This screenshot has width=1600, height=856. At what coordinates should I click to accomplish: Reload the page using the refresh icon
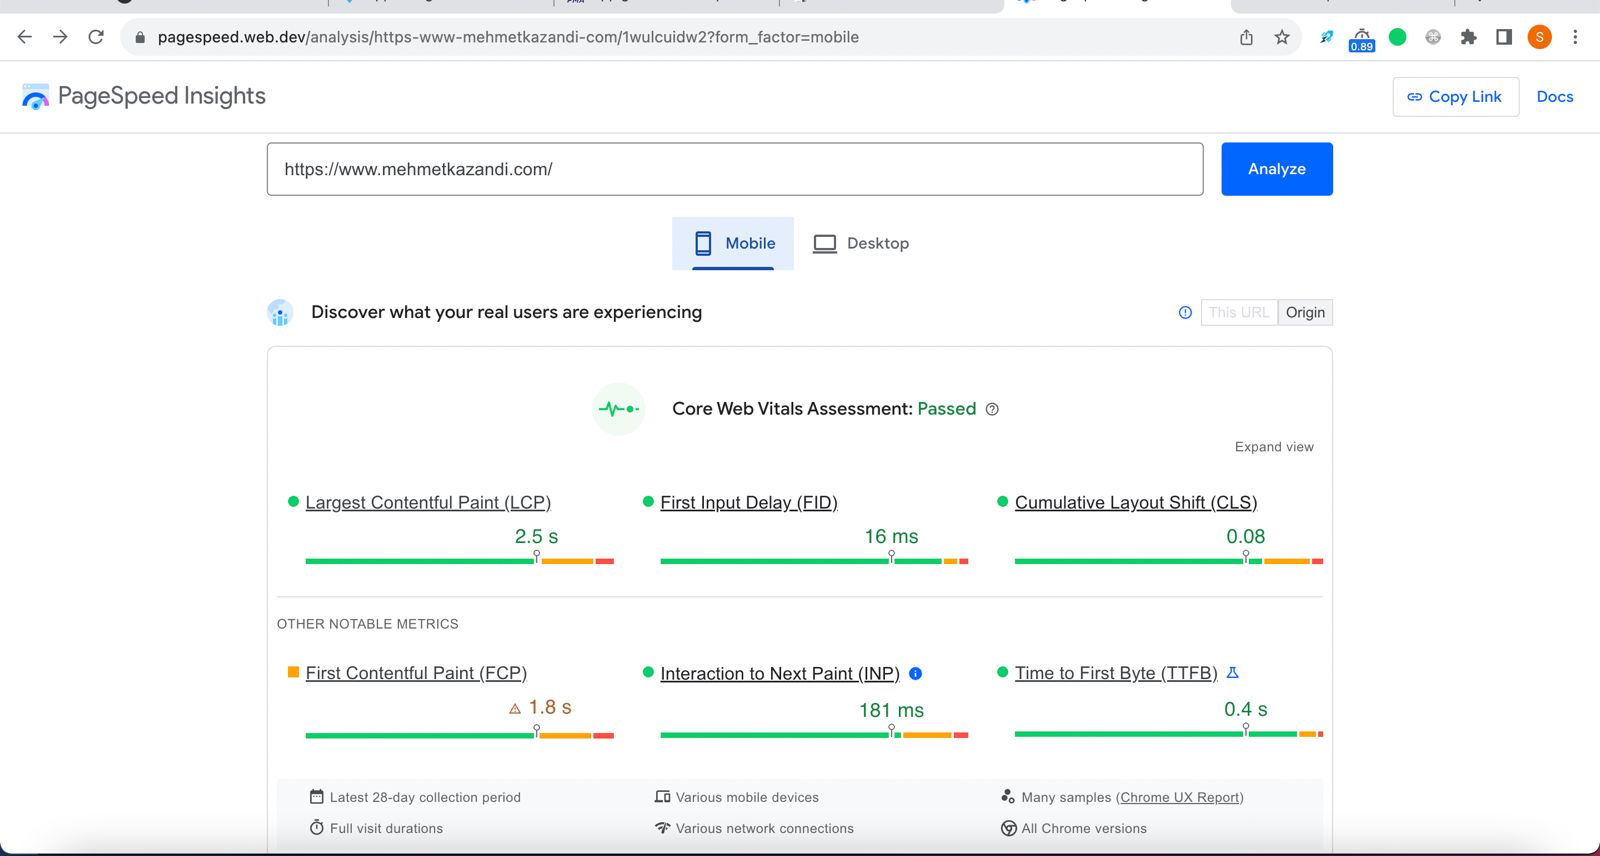96,37
